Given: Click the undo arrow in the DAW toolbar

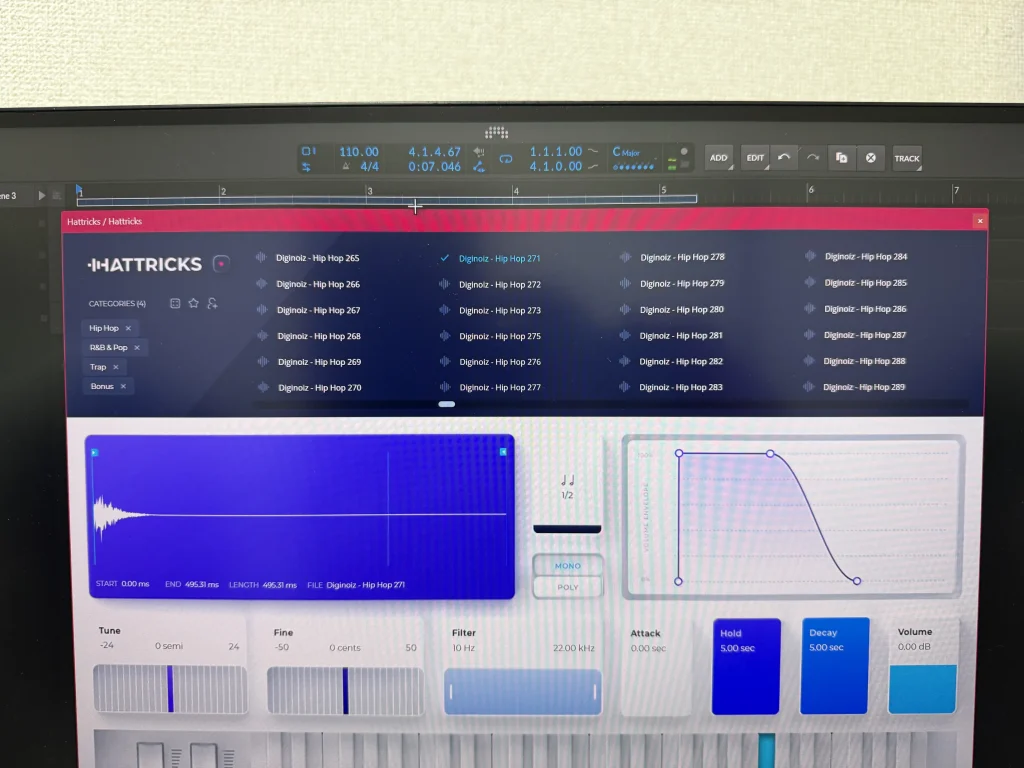Looking at the screenshot, I should (784, 158).
